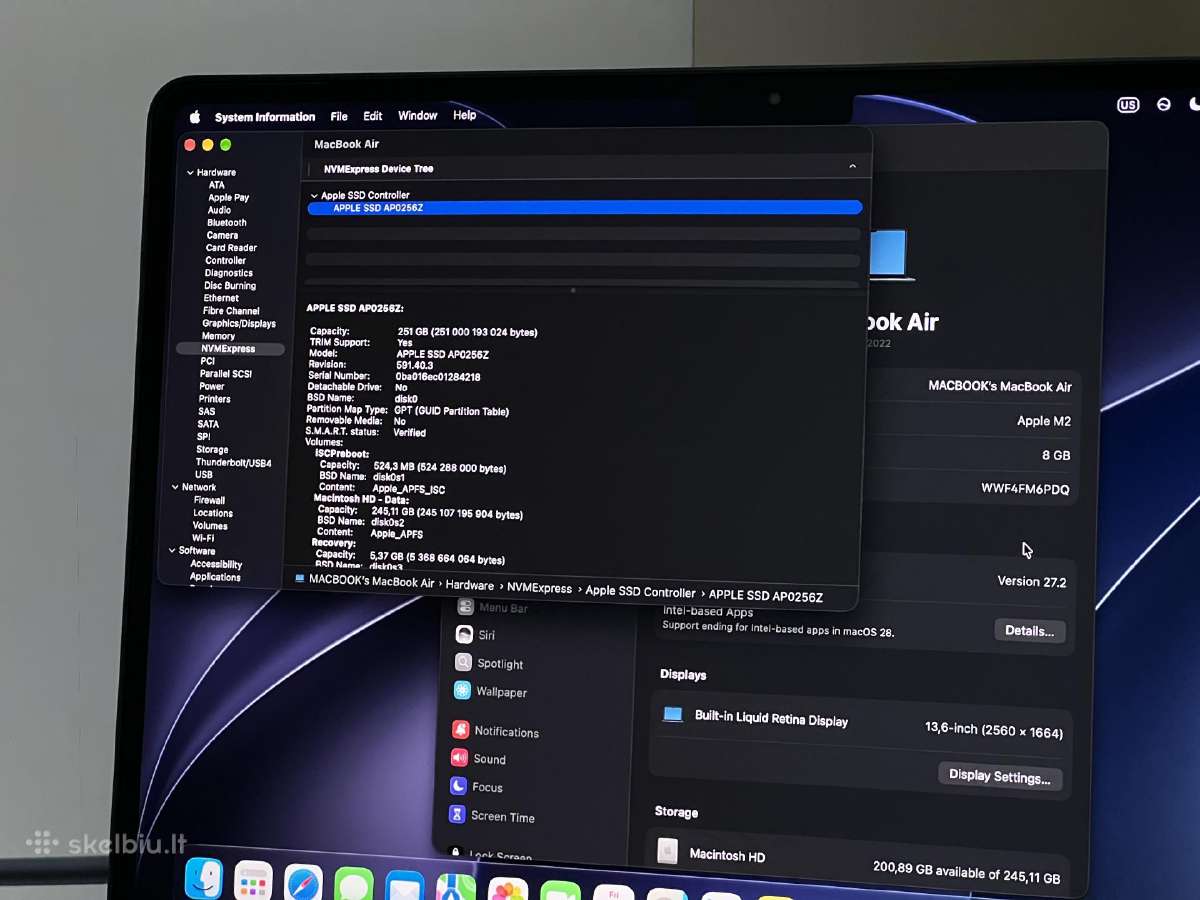Collapse the Hardware section in the sidebar
Image resolution: width=1200 pixels, height=900 pixels.
coord(190,173)
